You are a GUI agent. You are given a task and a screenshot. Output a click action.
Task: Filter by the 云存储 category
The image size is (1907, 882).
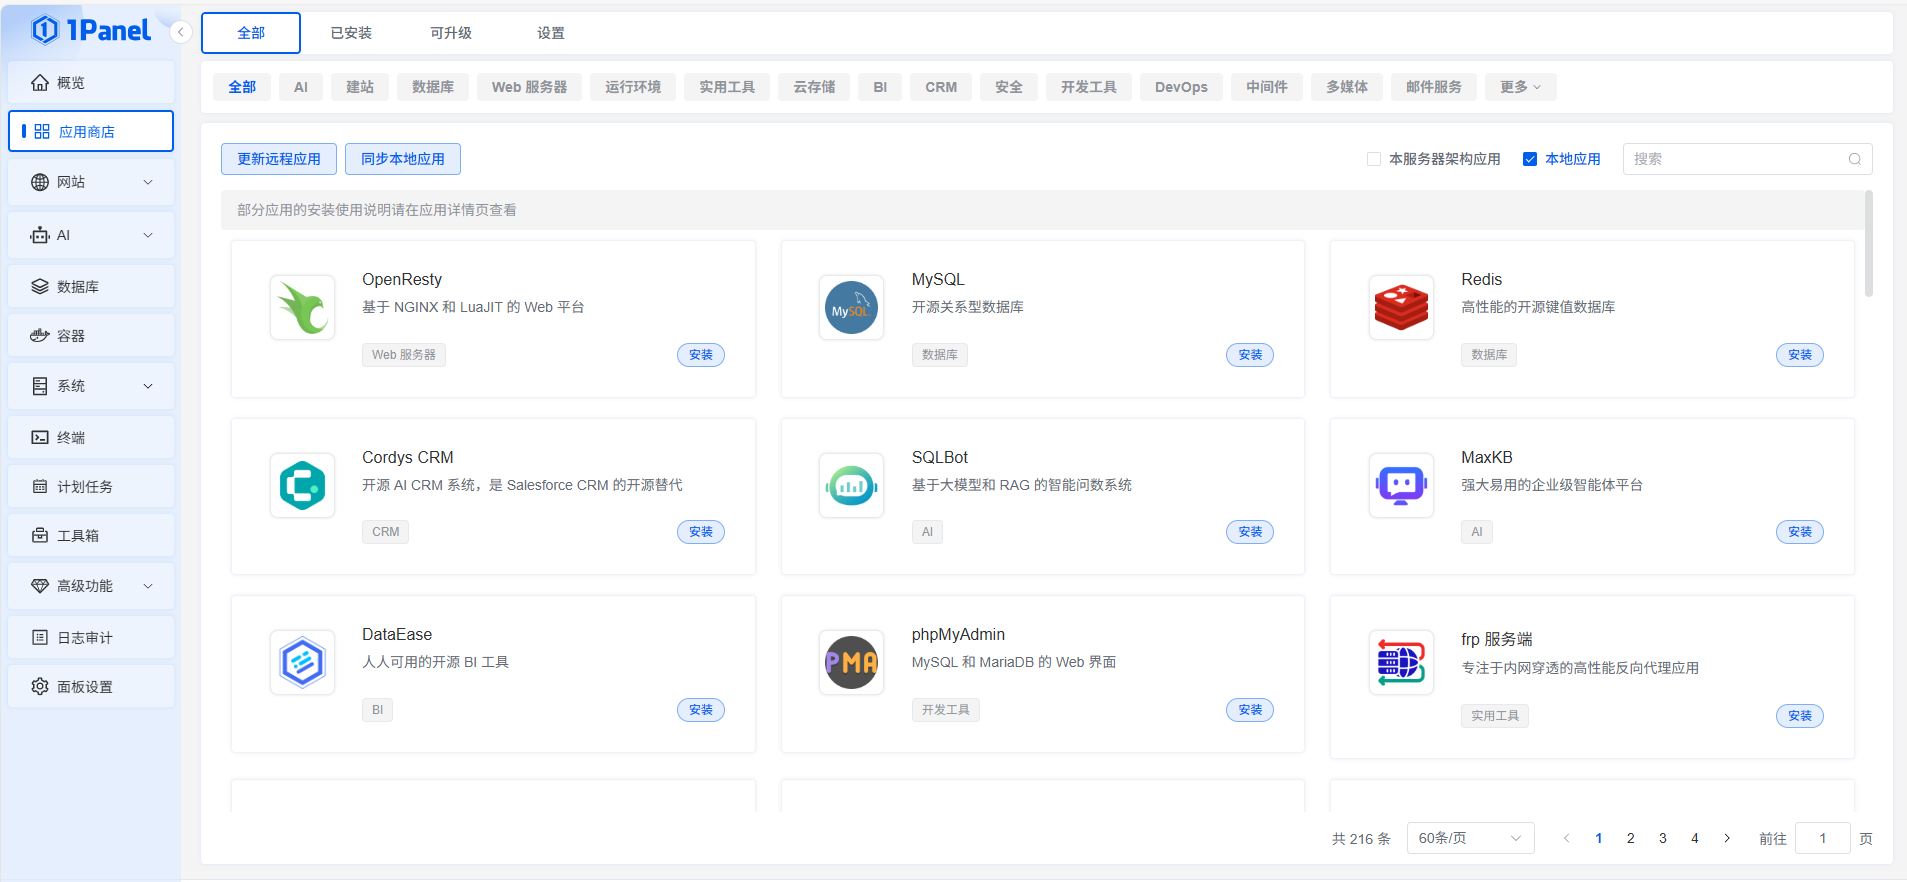tap(814, 87)
